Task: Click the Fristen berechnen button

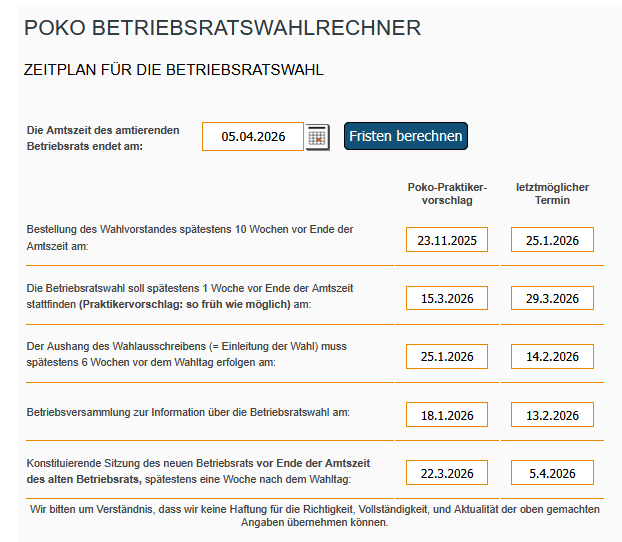Action: (x=406, y=136)
